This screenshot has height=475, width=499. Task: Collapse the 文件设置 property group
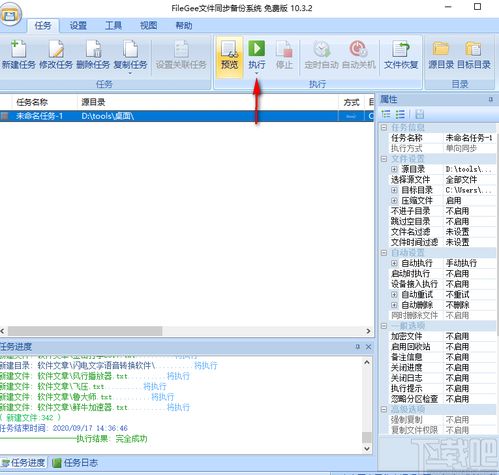(384, 159)
